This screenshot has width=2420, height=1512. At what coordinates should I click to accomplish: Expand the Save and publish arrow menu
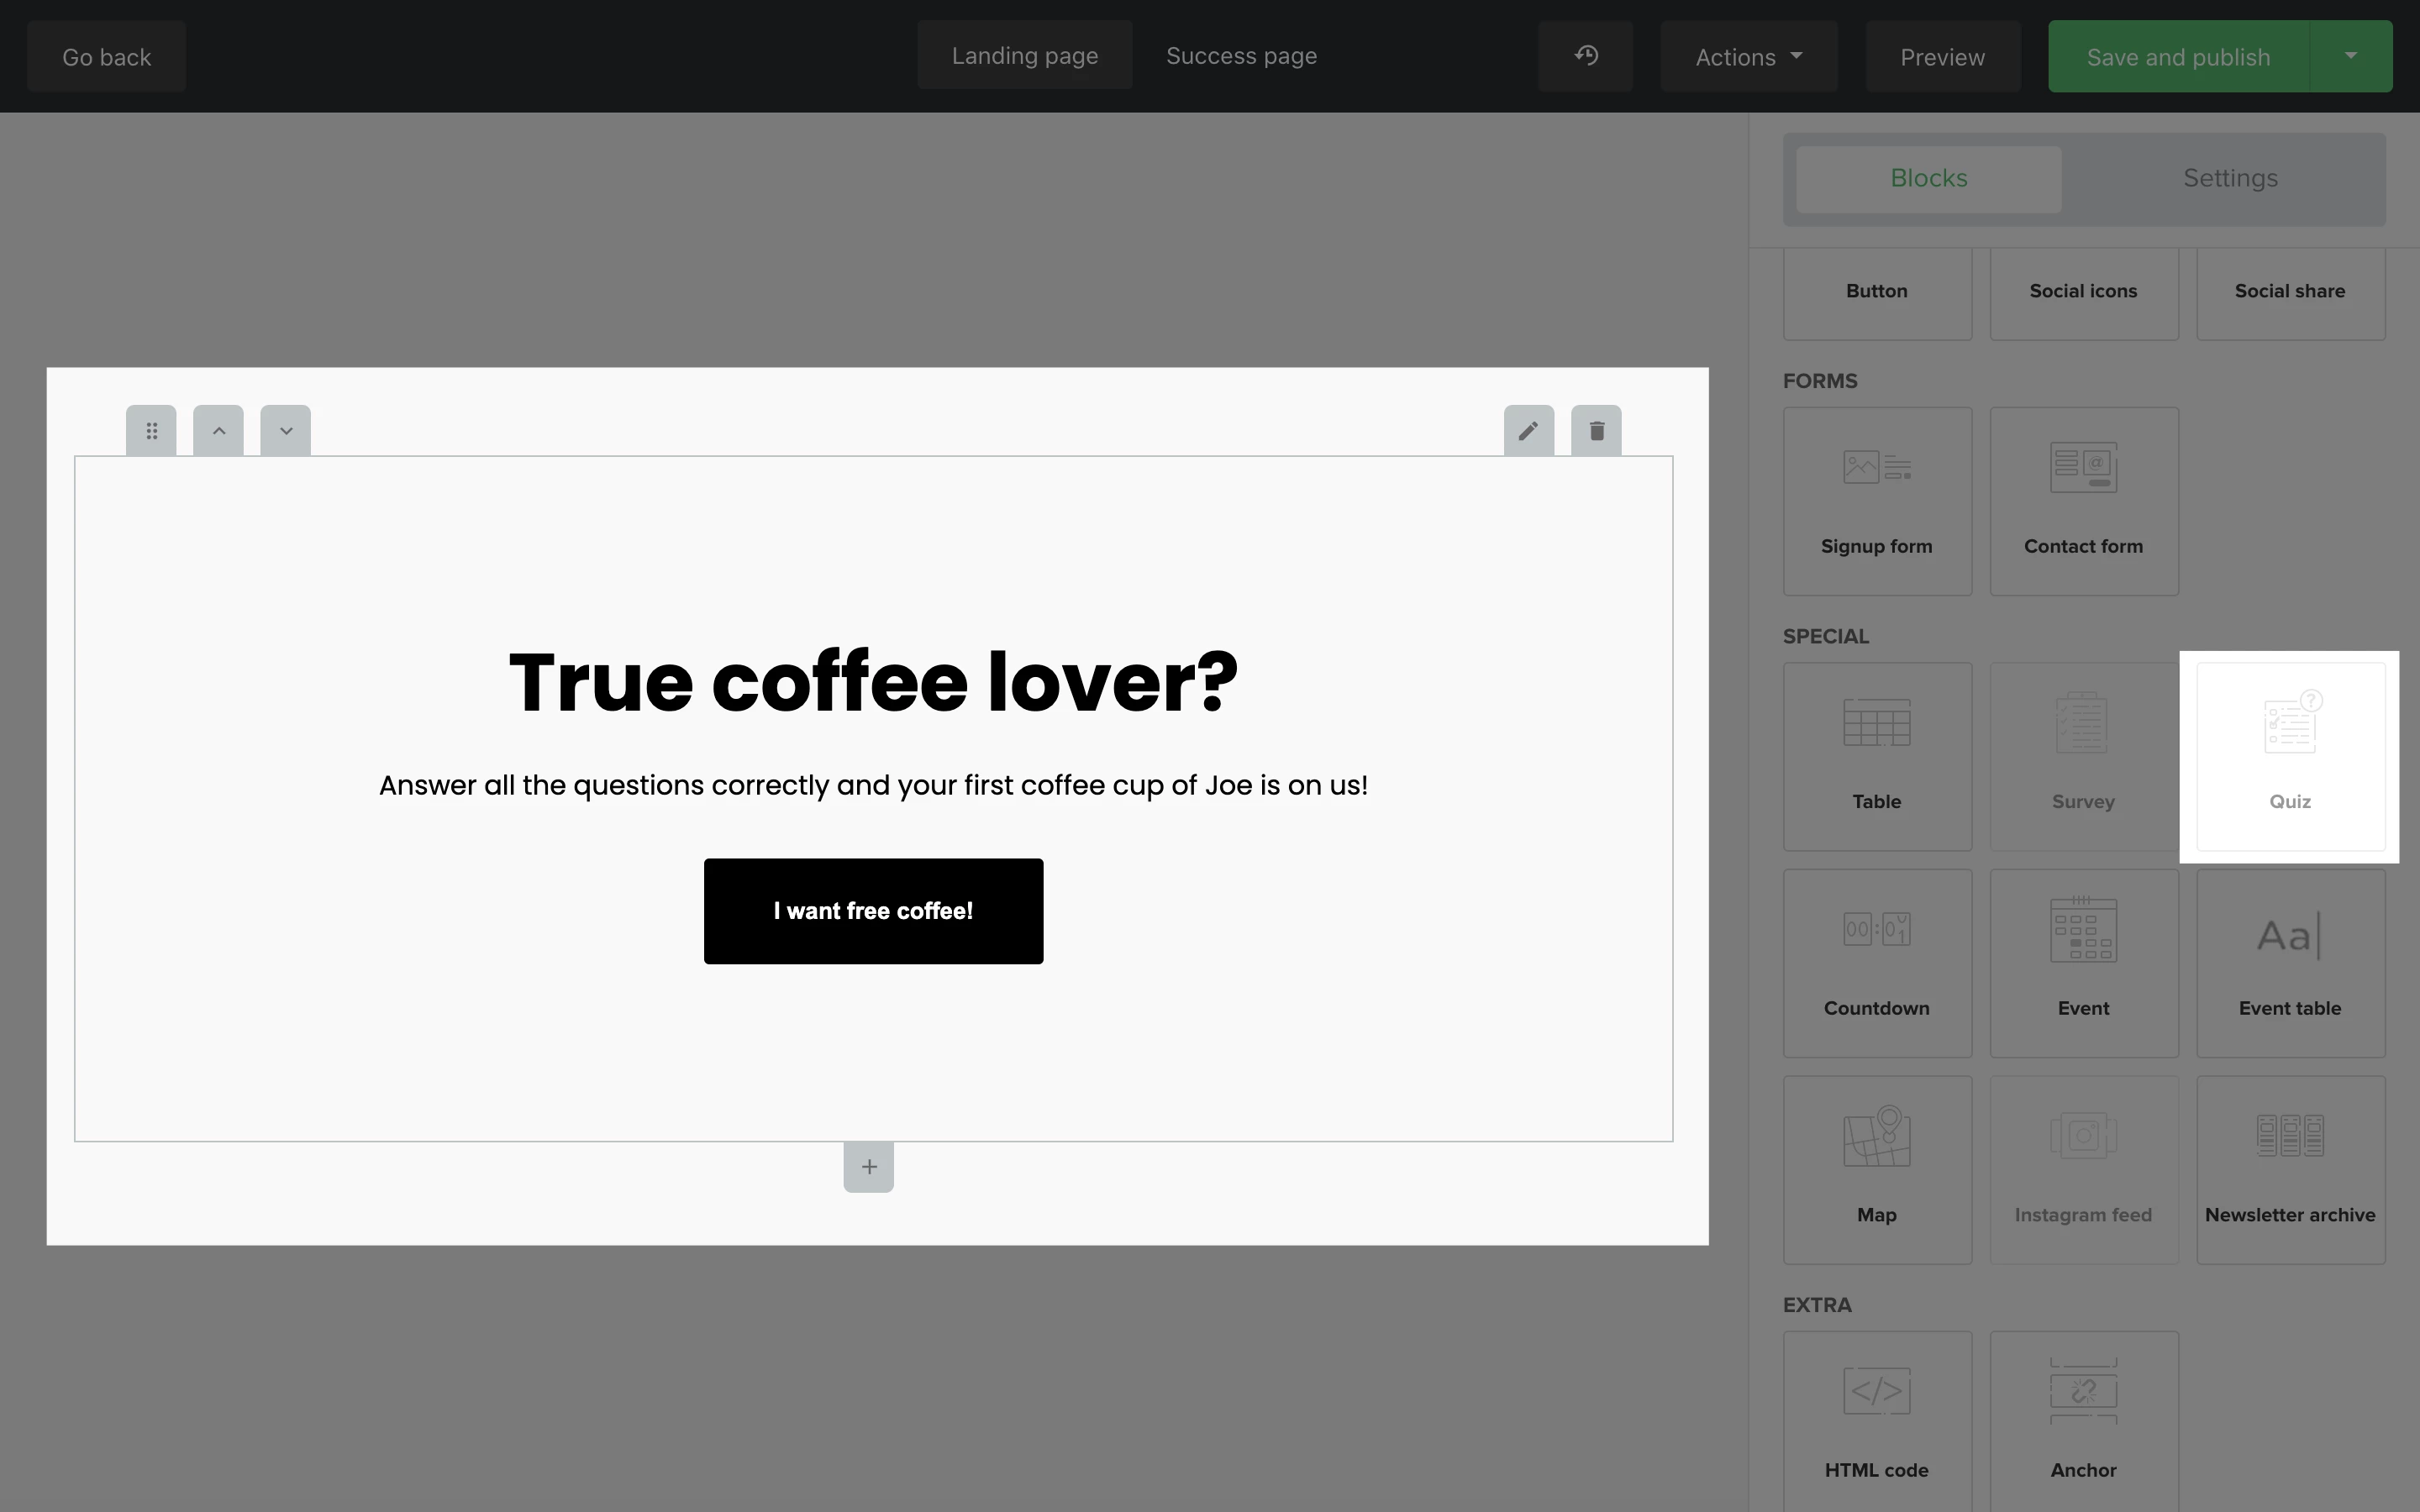point(2350,56)
